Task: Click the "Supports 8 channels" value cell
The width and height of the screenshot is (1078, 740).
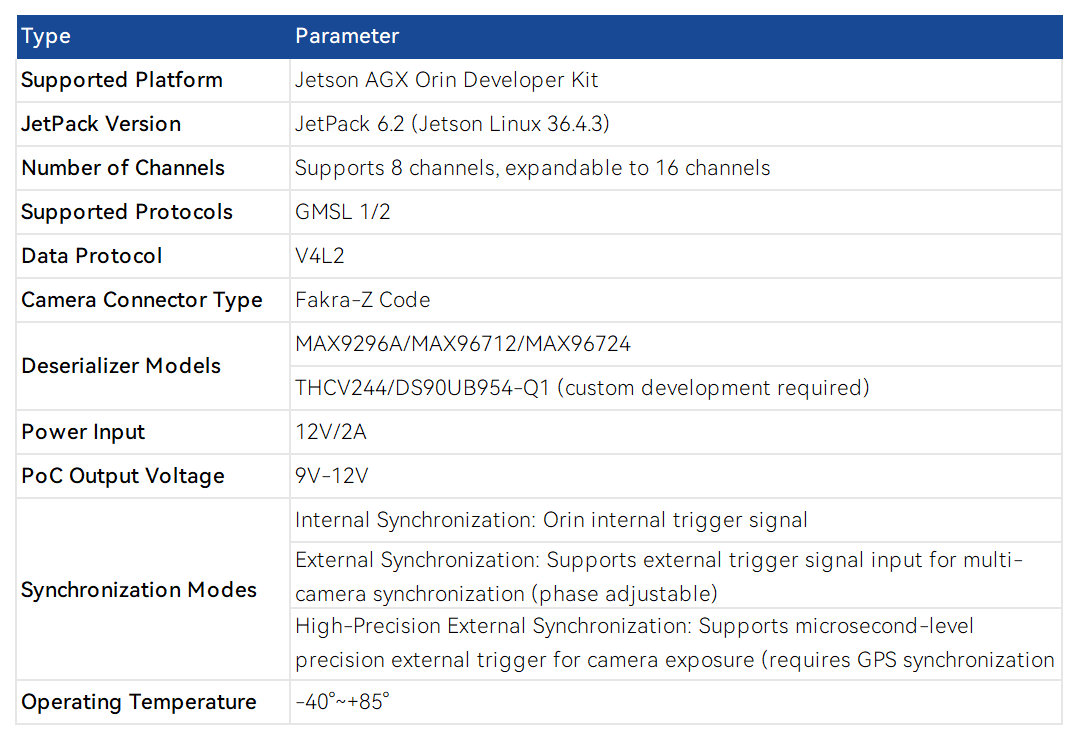Action: pyautogui.click(x=532, y=168)
